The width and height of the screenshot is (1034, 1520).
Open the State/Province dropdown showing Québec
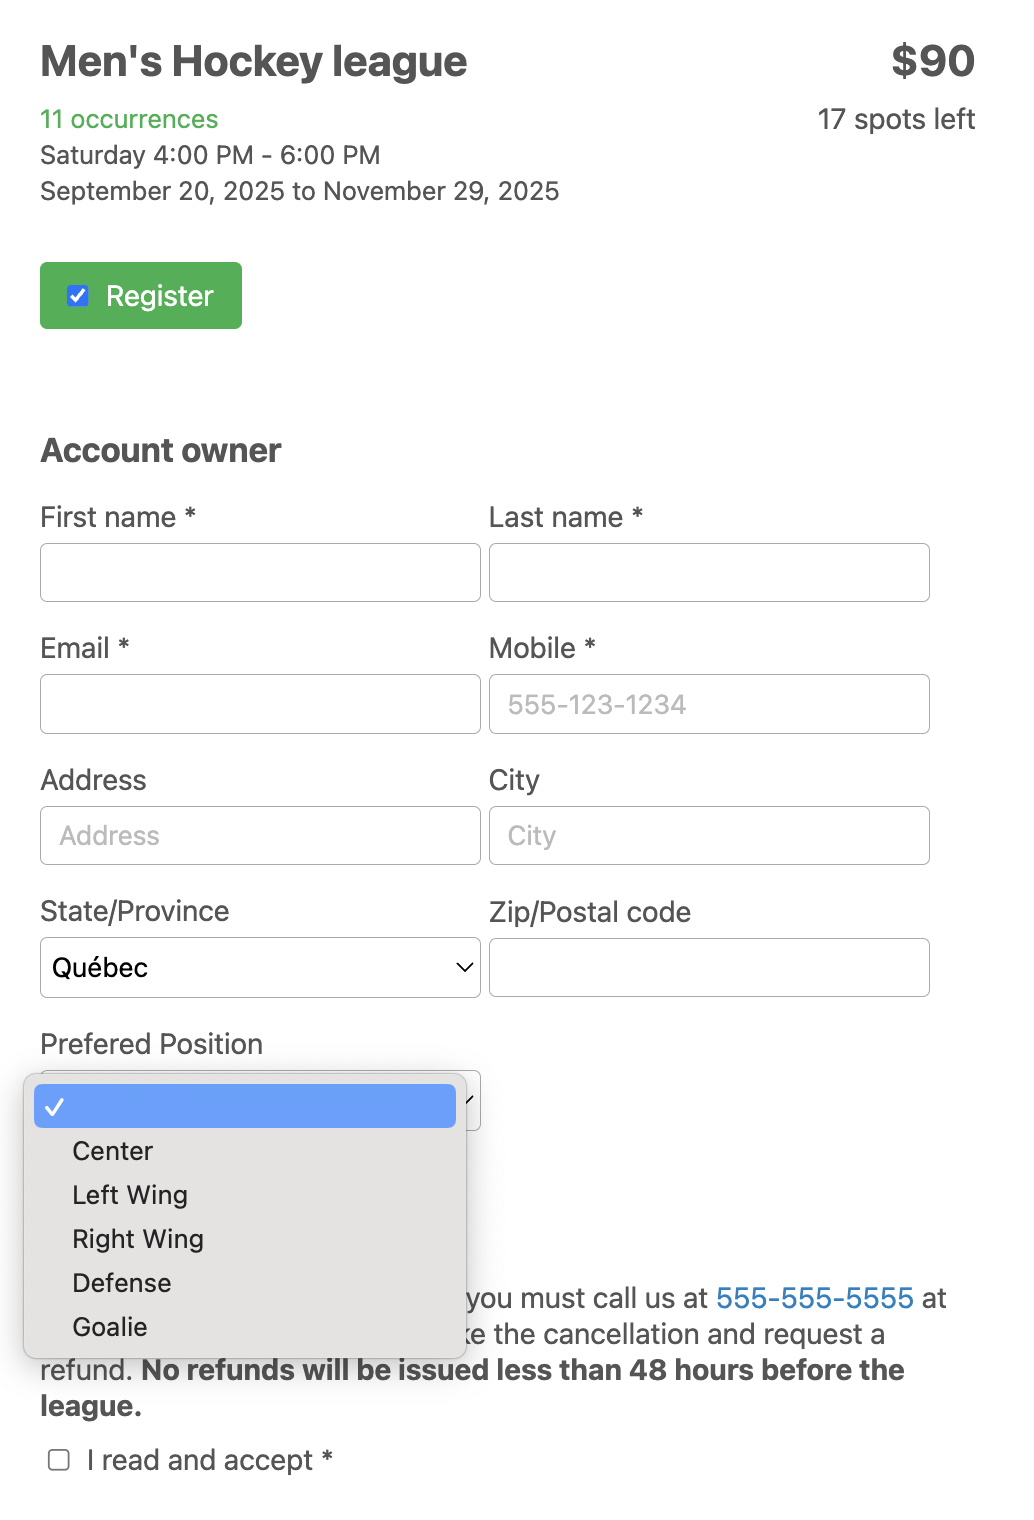pos(260,967)
